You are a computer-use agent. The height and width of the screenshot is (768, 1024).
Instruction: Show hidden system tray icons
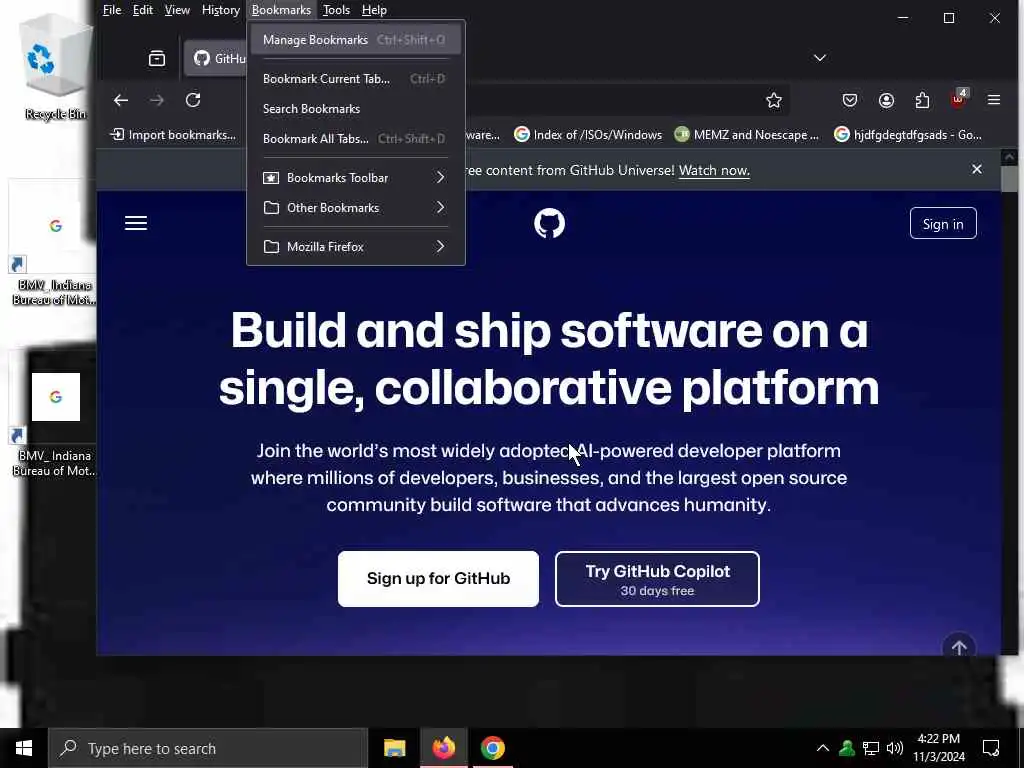[823, 748]
